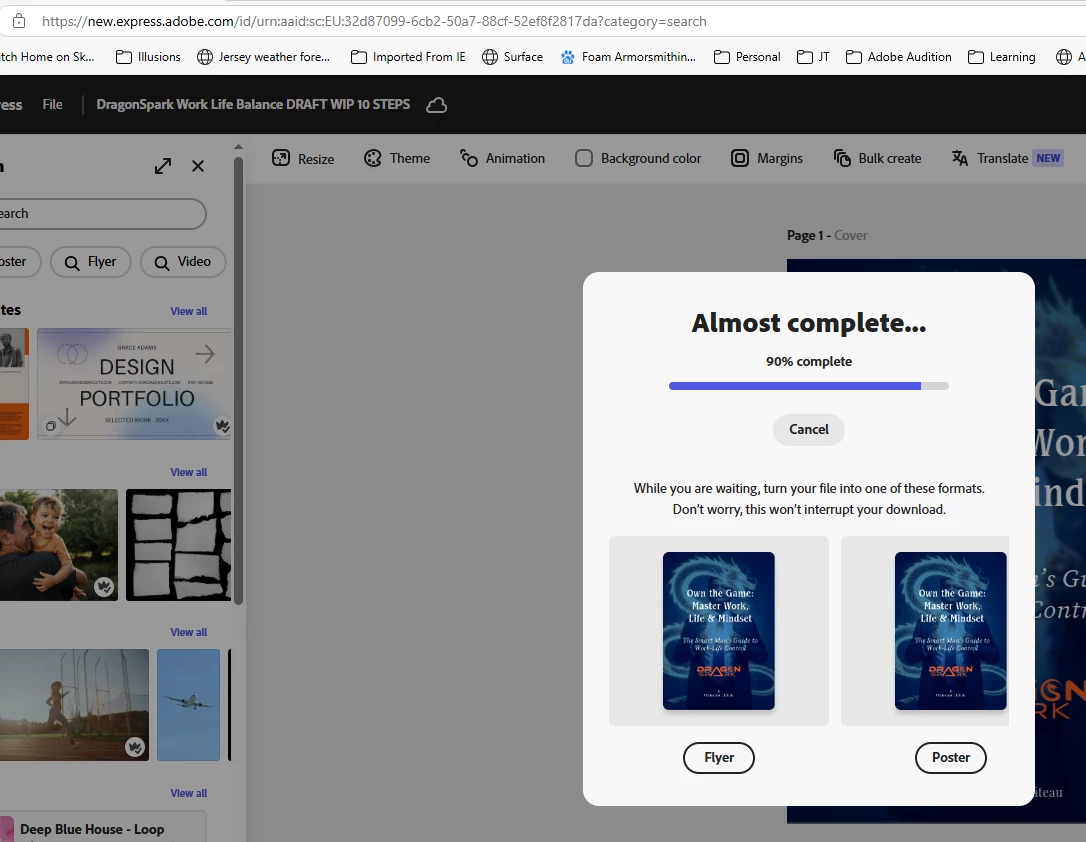
Task: Open the Adobe Audition bookmark folder
Action: [x=899, y=57]
